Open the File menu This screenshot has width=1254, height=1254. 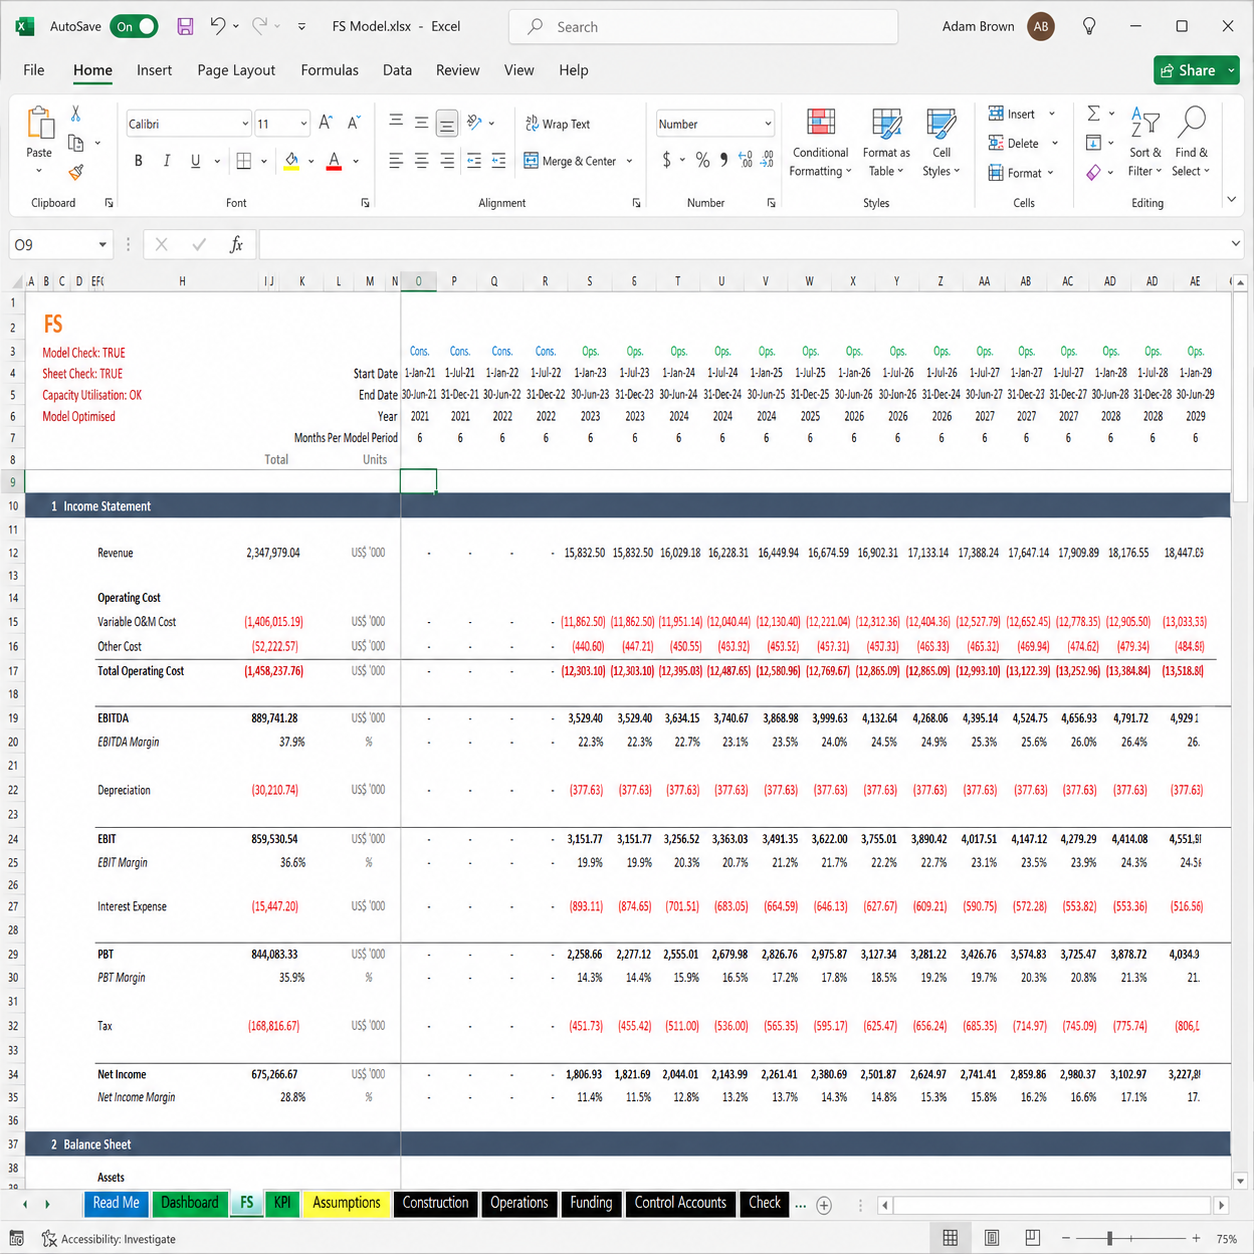point(34,70)
